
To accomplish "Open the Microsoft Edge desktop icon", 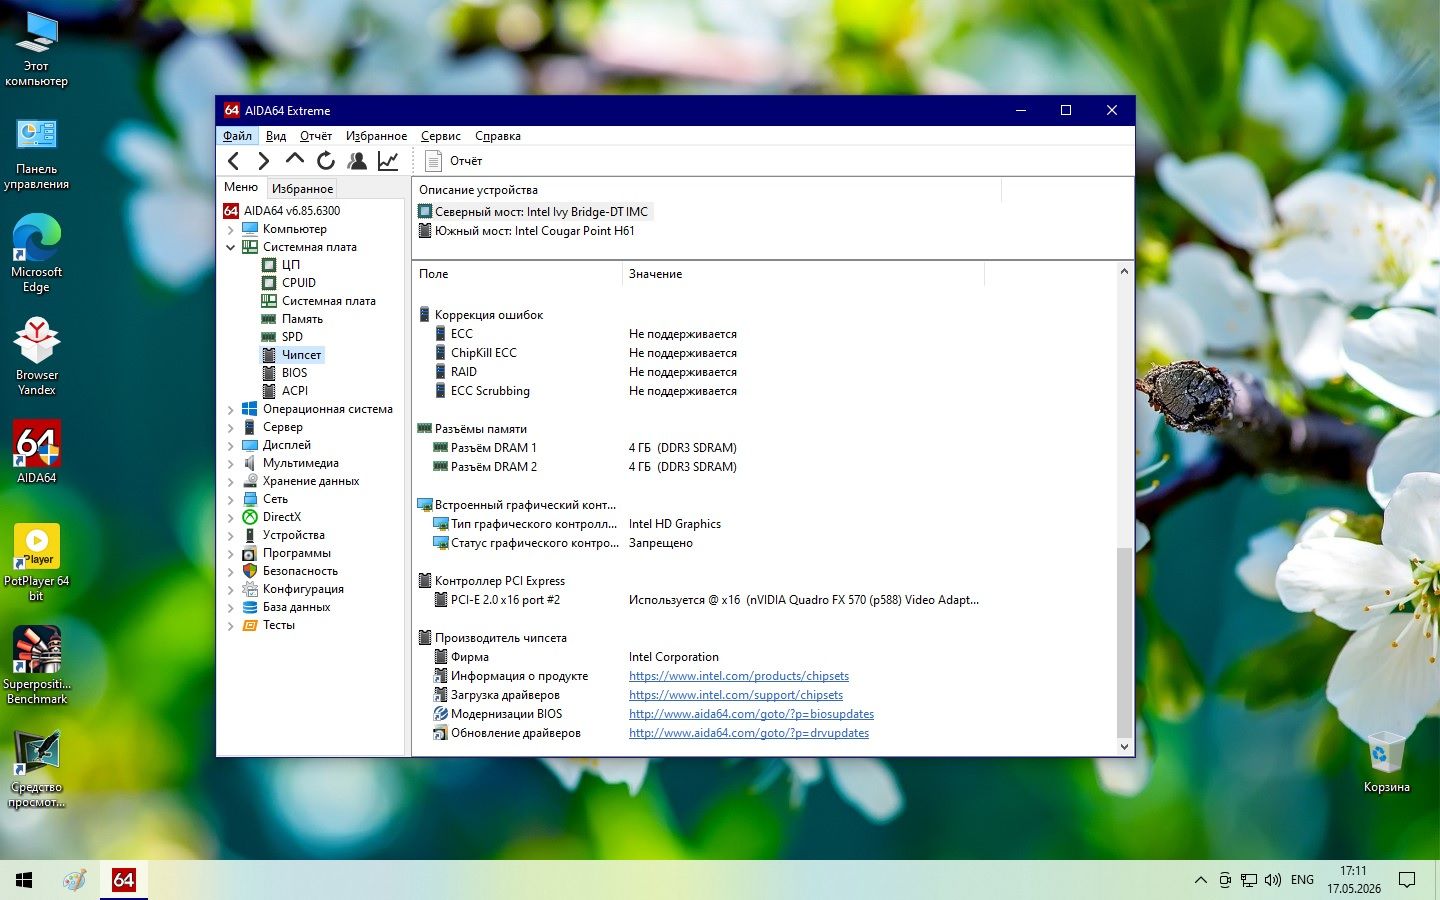I will pyautogui.click(x=36, y=254).
